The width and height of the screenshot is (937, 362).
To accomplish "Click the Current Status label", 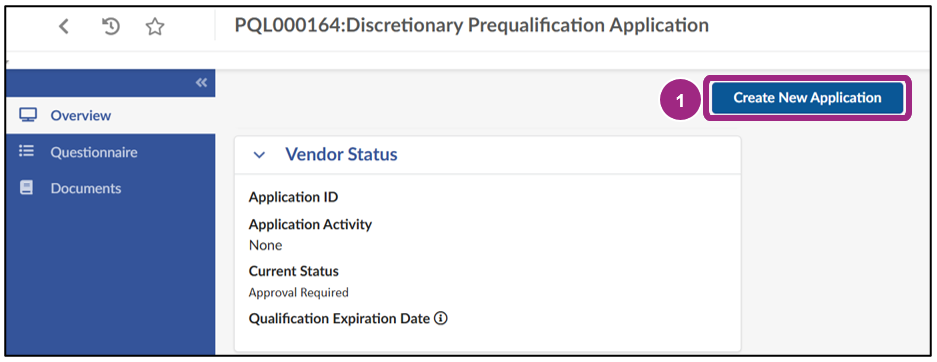I will 293,271.
